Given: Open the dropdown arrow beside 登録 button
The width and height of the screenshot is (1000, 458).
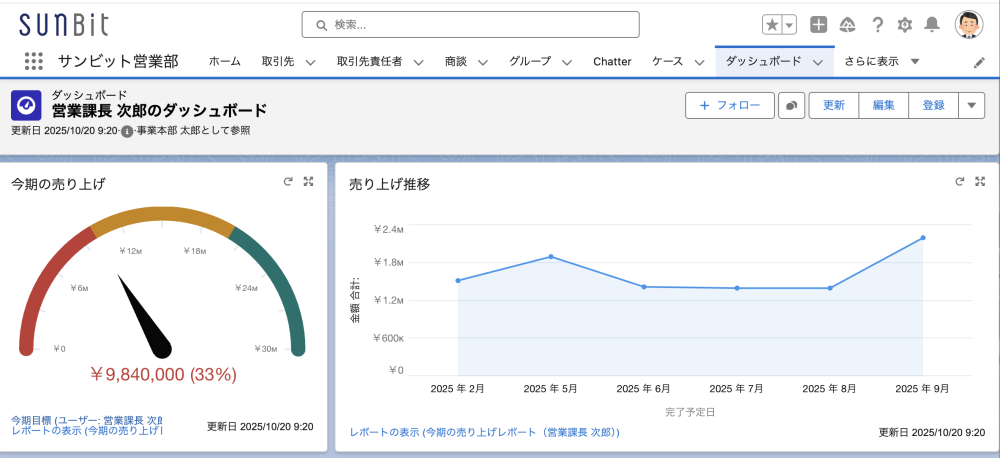Looking at the screenshot, I should point(972,105).
